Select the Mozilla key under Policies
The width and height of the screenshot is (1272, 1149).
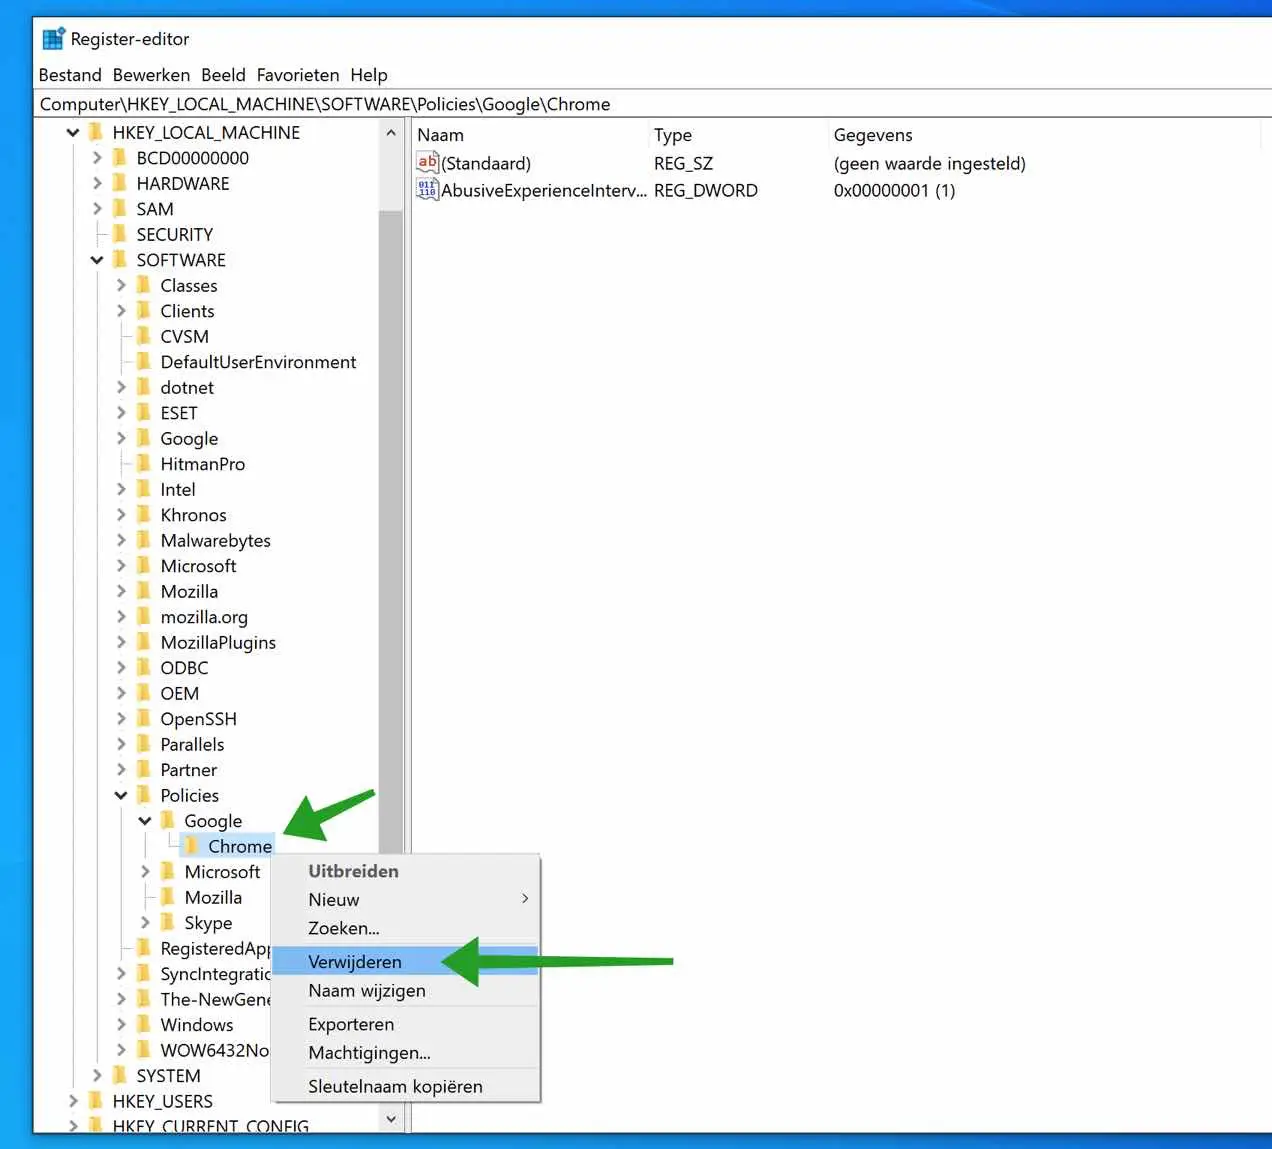click(213, 897)
